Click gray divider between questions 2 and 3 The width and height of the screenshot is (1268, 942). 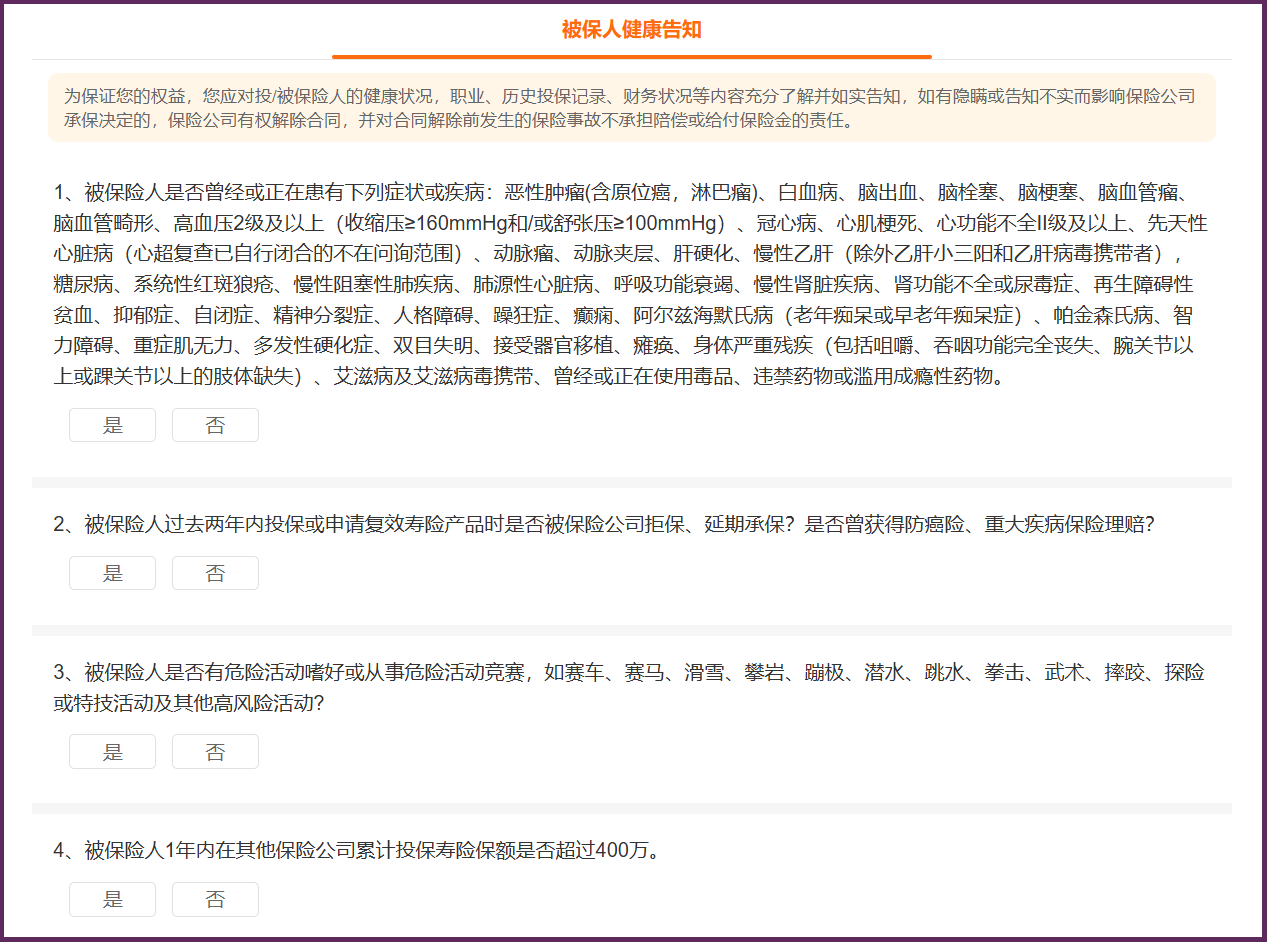631,630
